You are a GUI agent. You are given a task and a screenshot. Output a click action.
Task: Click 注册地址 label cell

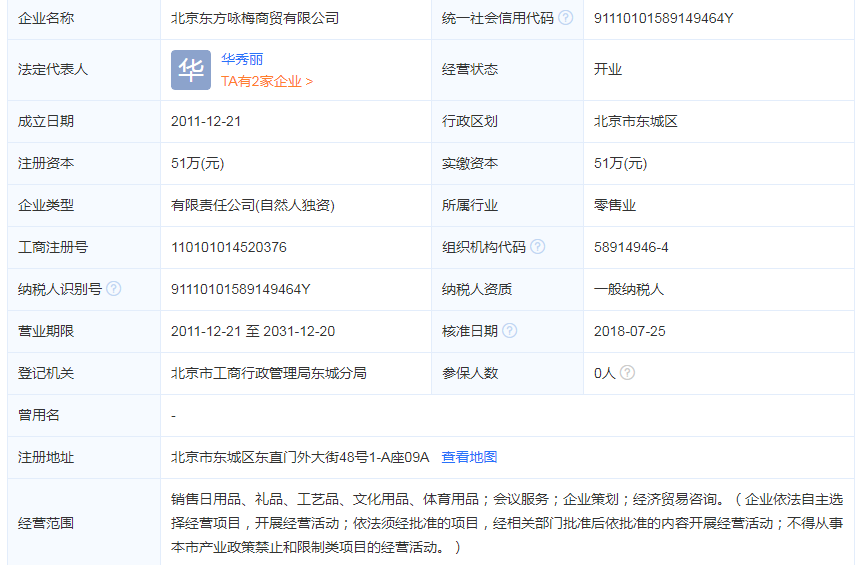coord(84,457)
